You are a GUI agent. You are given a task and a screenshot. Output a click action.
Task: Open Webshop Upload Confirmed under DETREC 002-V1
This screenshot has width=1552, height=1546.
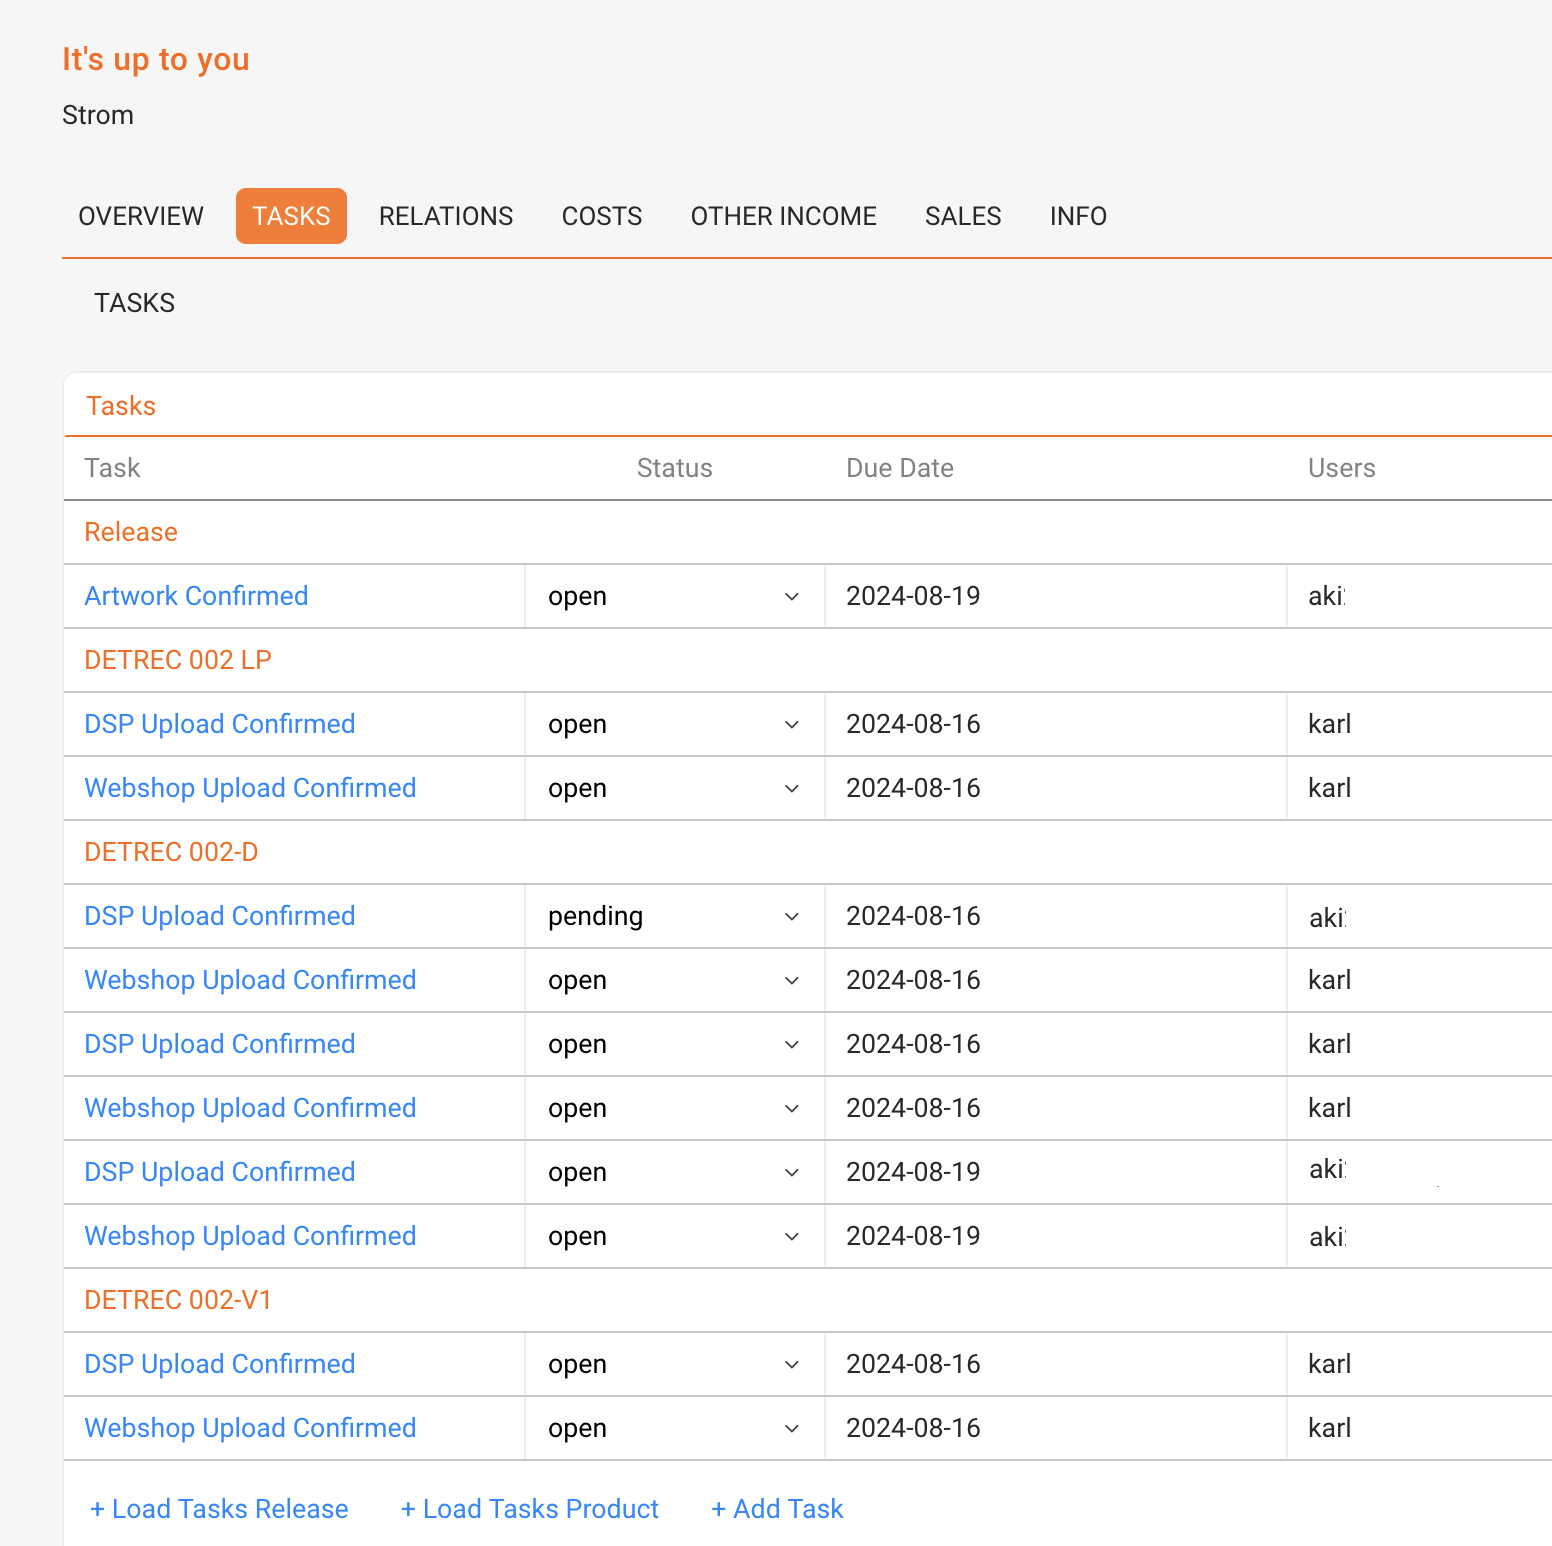(250, 1428)
